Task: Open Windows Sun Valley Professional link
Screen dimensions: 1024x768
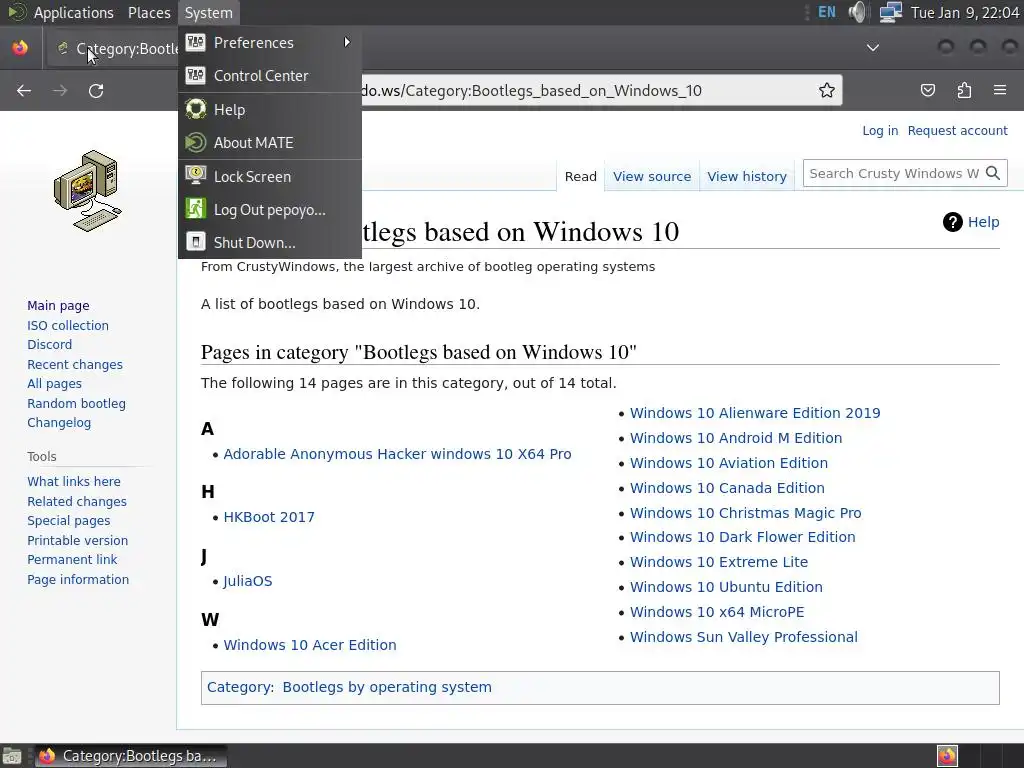Action: [x=744, y=637]
